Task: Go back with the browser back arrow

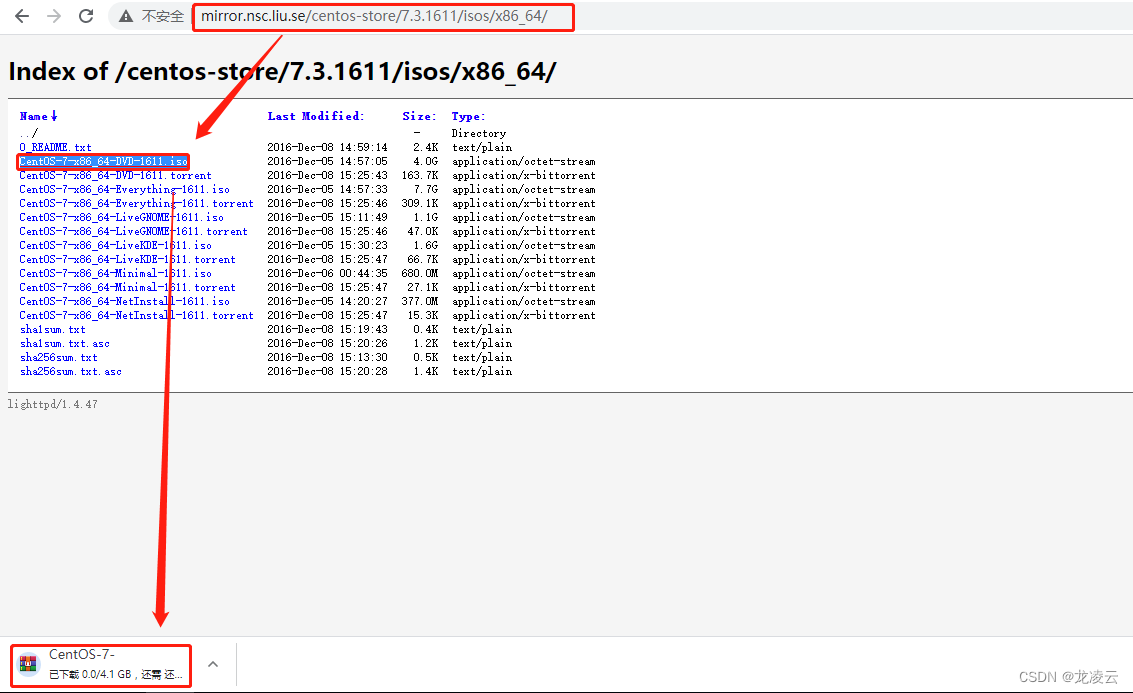Action: [22, 16]
